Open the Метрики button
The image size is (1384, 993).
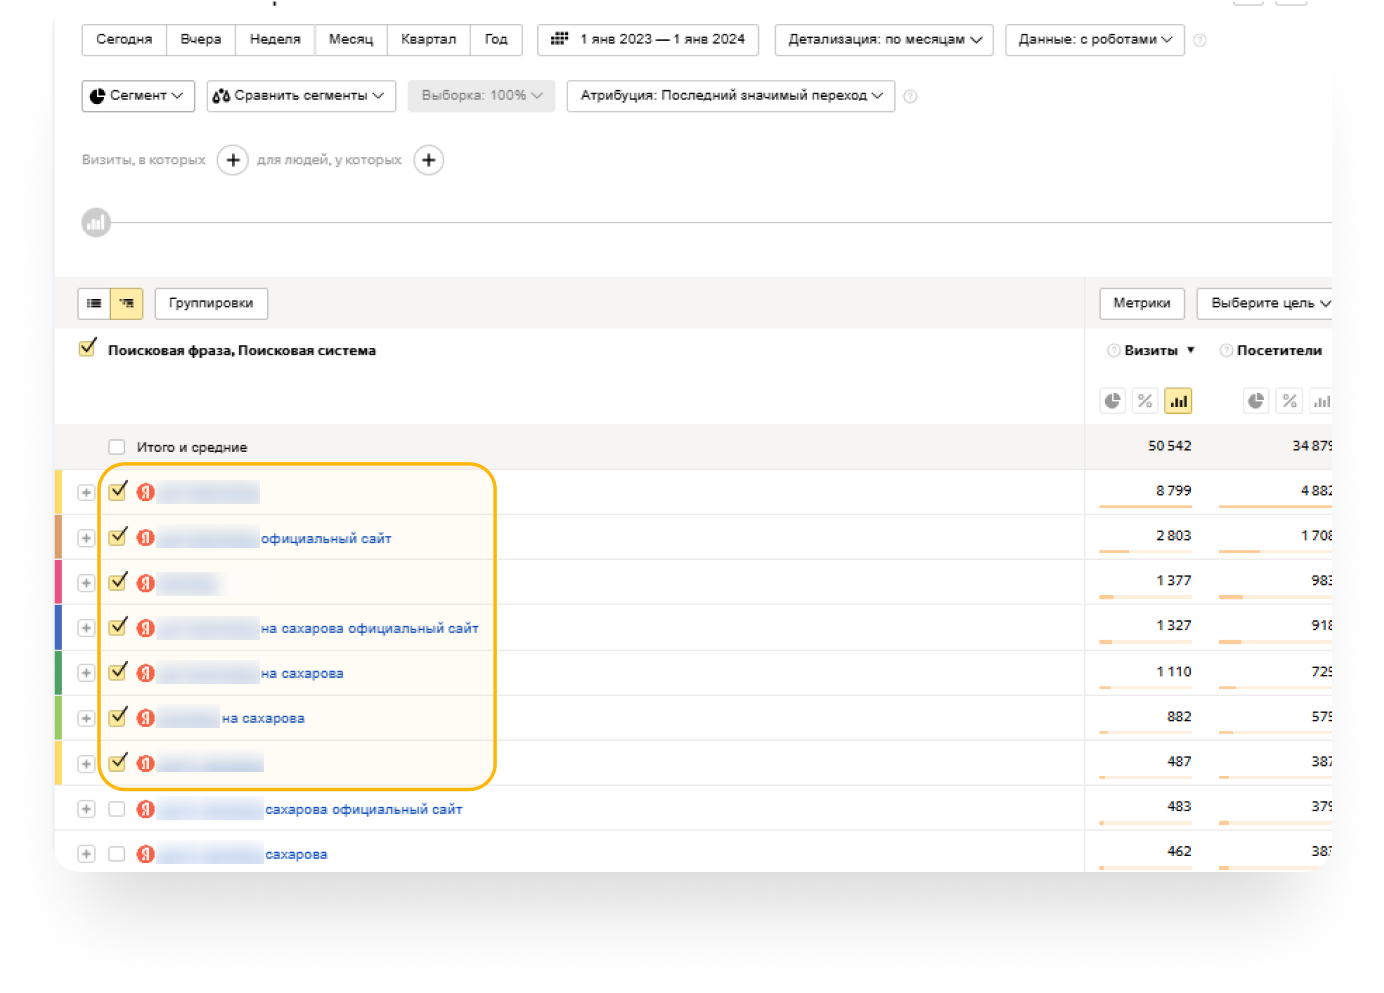coord(1142,303)
